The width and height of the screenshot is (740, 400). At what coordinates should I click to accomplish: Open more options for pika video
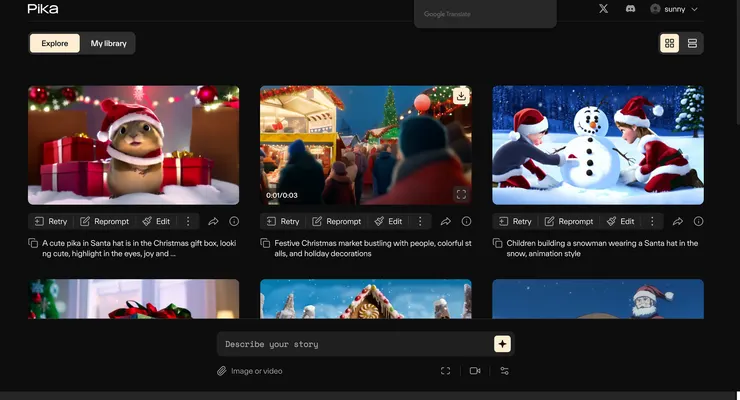188,221
